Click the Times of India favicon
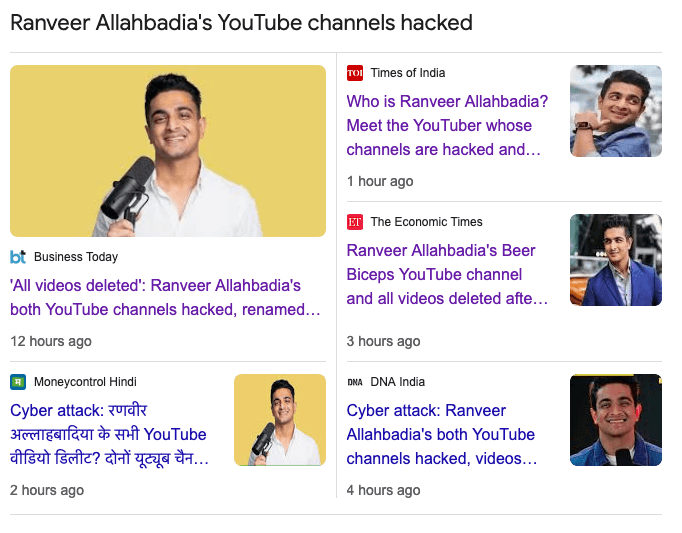 click(355, 73)
